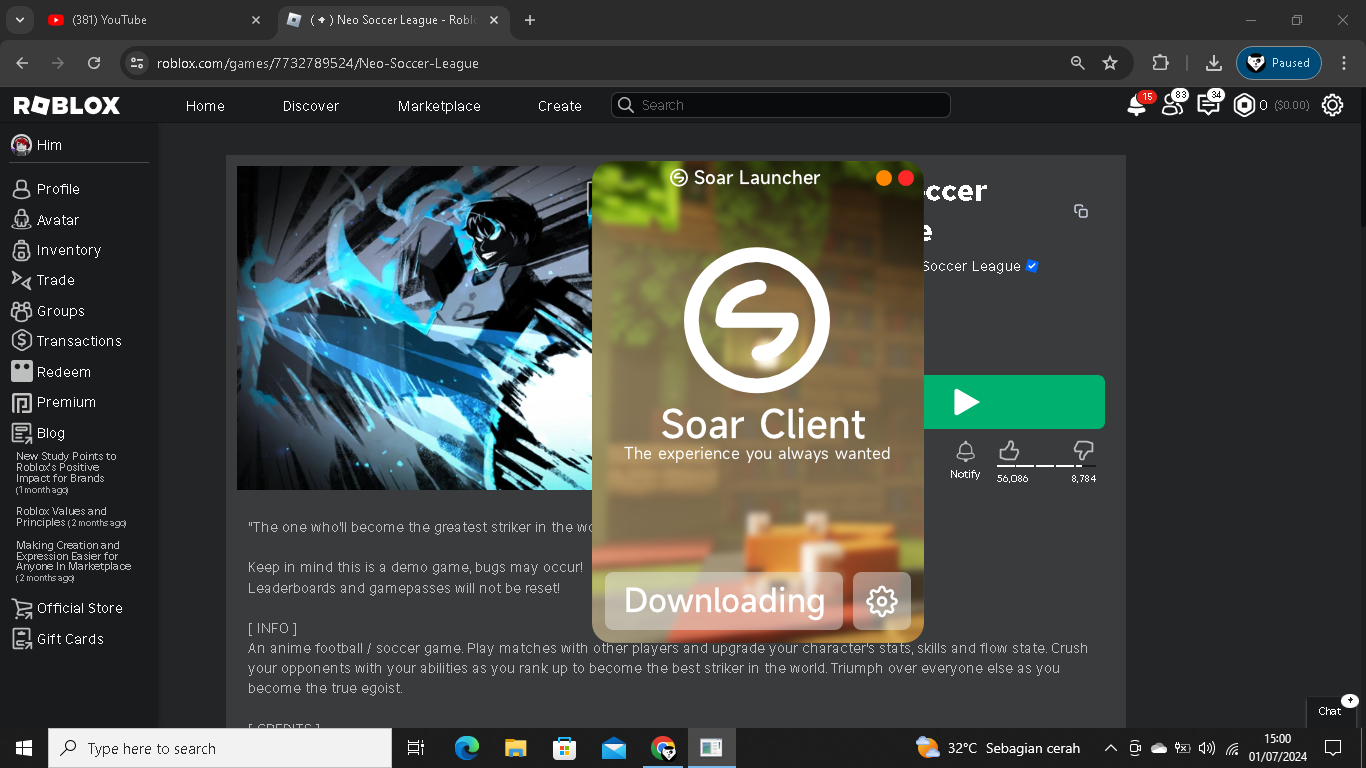Launch Microsoft Edge from the taskbar
This screenshot has height=768, width=1366.
466,748
